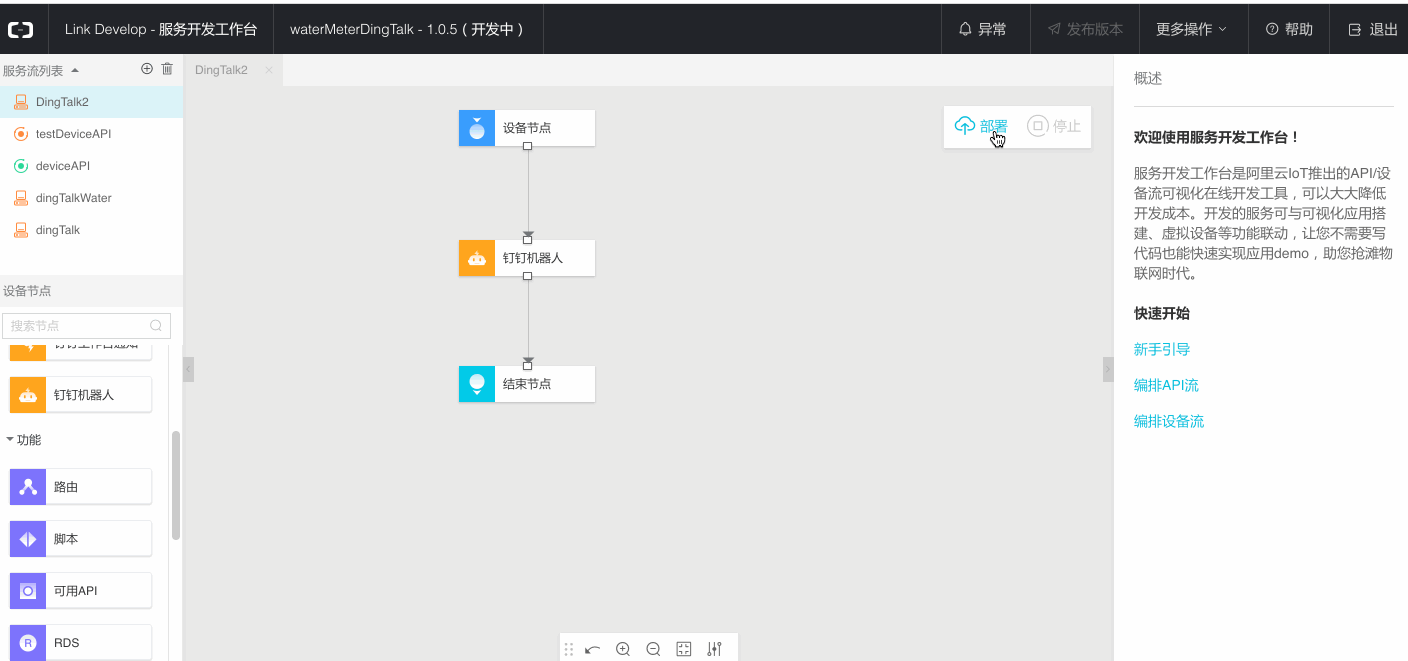Click the orange 钉钉机器人 node icon on canvas

[477, 258]
